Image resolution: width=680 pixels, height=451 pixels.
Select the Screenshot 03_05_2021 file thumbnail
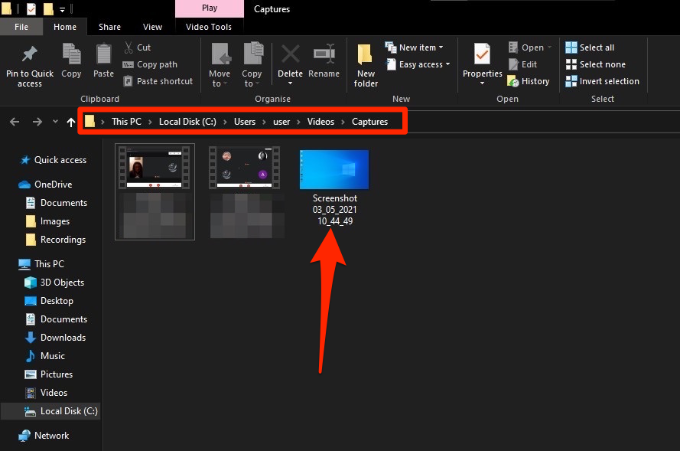pos(334,170)
